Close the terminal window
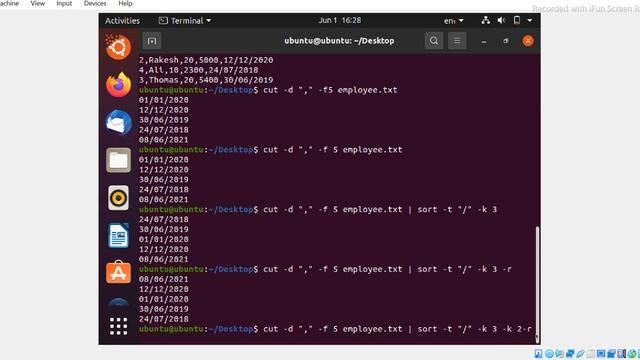 coord(528,41)
